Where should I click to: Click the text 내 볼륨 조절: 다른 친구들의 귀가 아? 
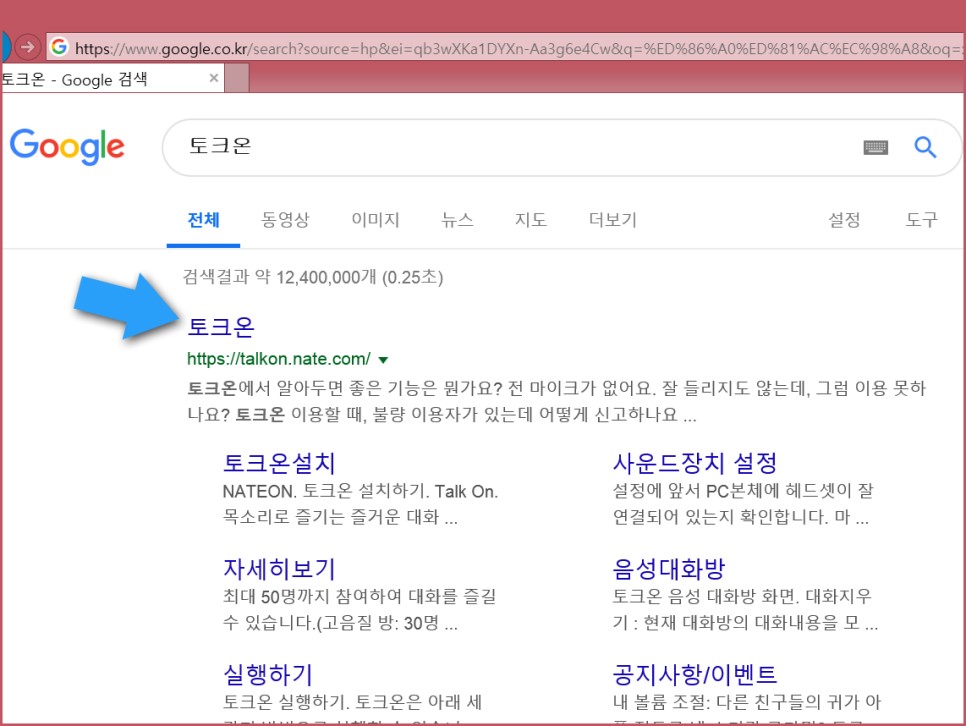(x=747, y=702)
